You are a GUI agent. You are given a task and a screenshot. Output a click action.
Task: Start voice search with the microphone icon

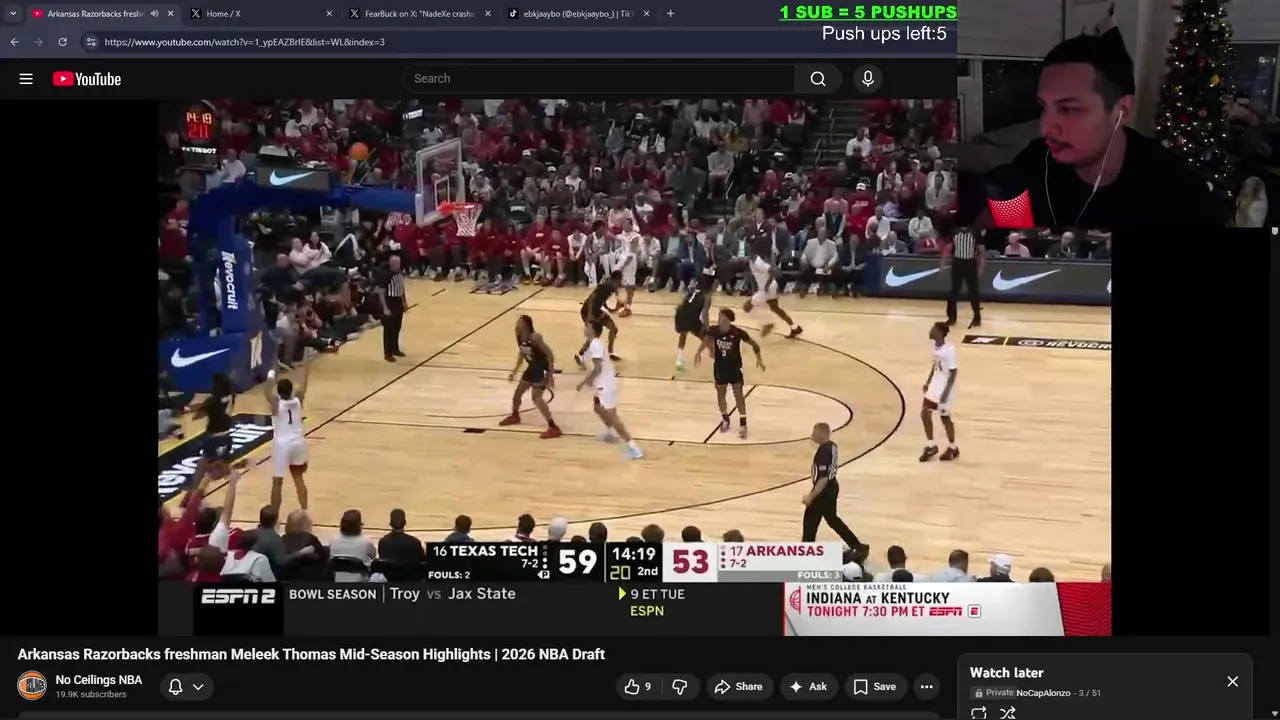(868, 79)
